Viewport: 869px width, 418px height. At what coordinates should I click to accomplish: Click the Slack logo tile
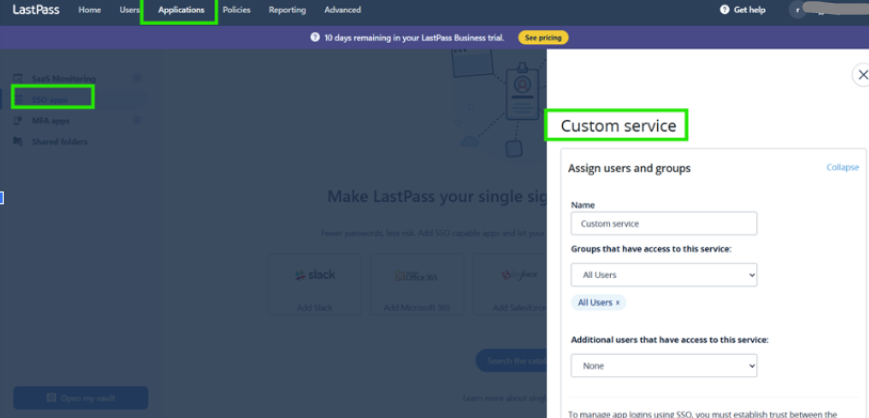(315, 275)
